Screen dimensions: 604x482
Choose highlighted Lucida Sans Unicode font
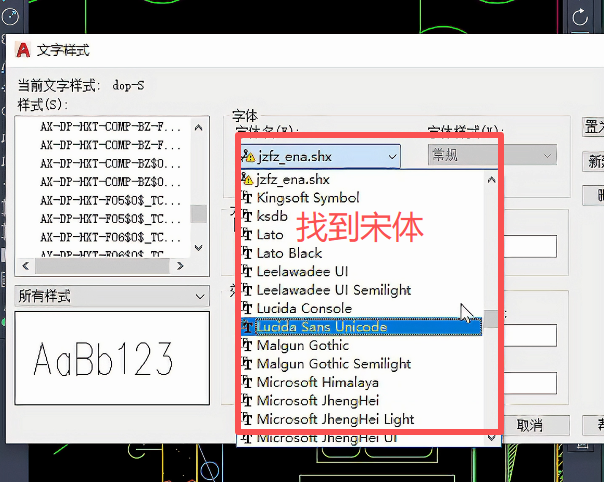click(320, 327)
